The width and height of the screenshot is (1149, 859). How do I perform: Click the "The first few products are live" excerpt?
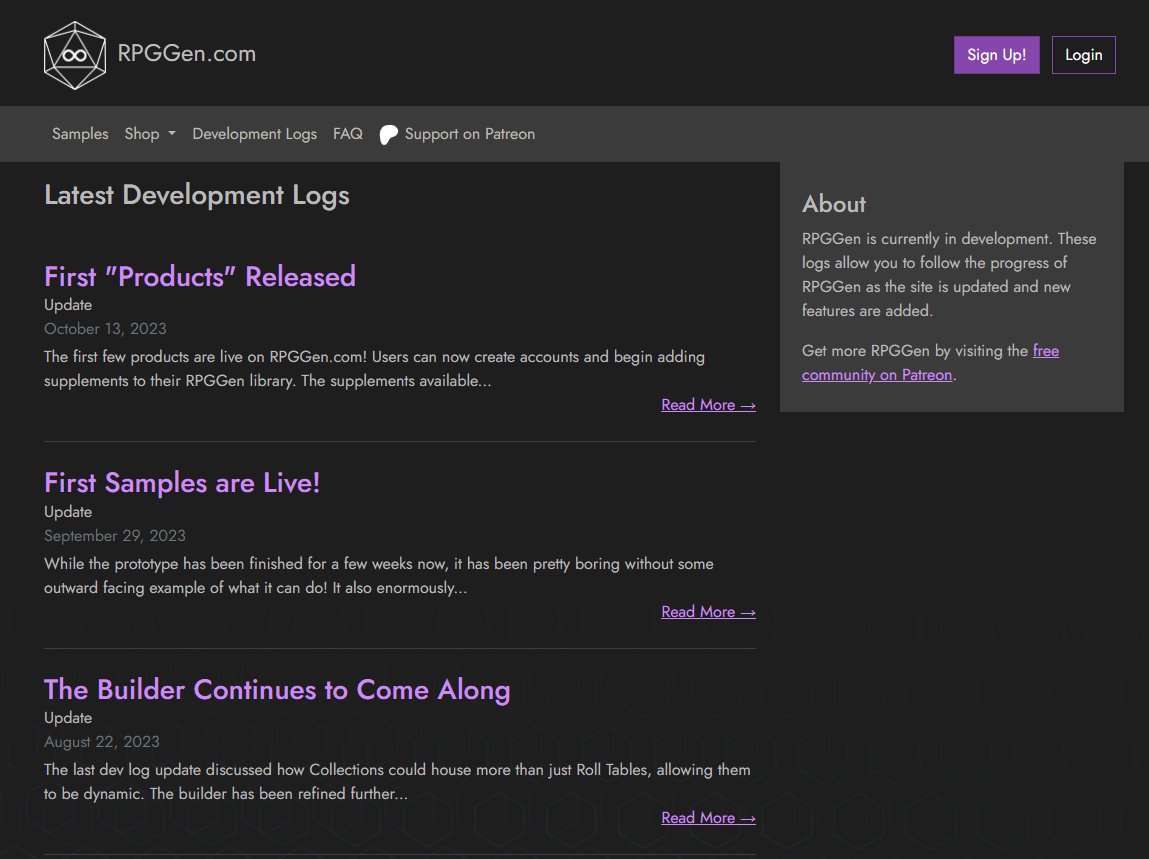374,369
